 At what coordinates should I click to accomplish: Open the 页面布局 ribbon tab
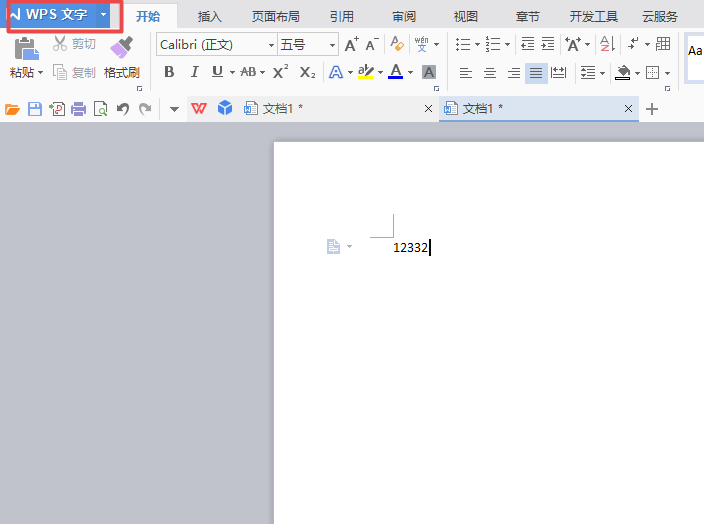[x=275, y=16]
